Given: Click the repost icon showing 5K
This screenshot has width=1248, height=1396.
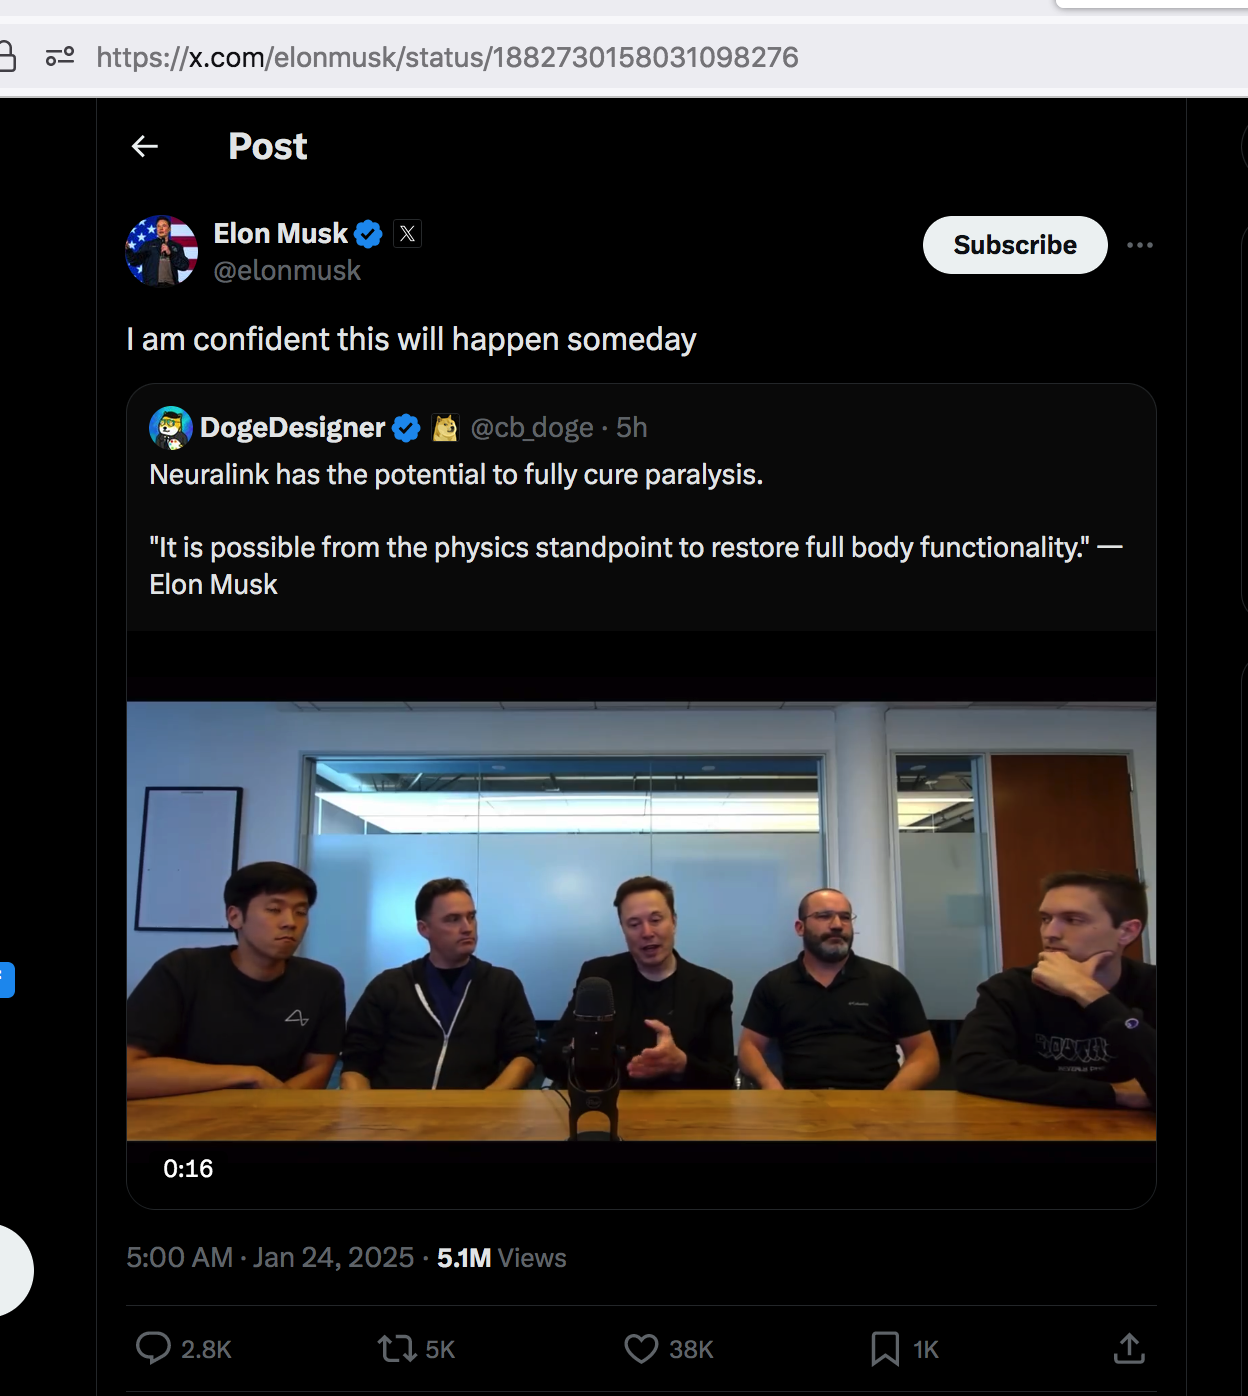Looking at the screenshot, I should point(397,1349).
